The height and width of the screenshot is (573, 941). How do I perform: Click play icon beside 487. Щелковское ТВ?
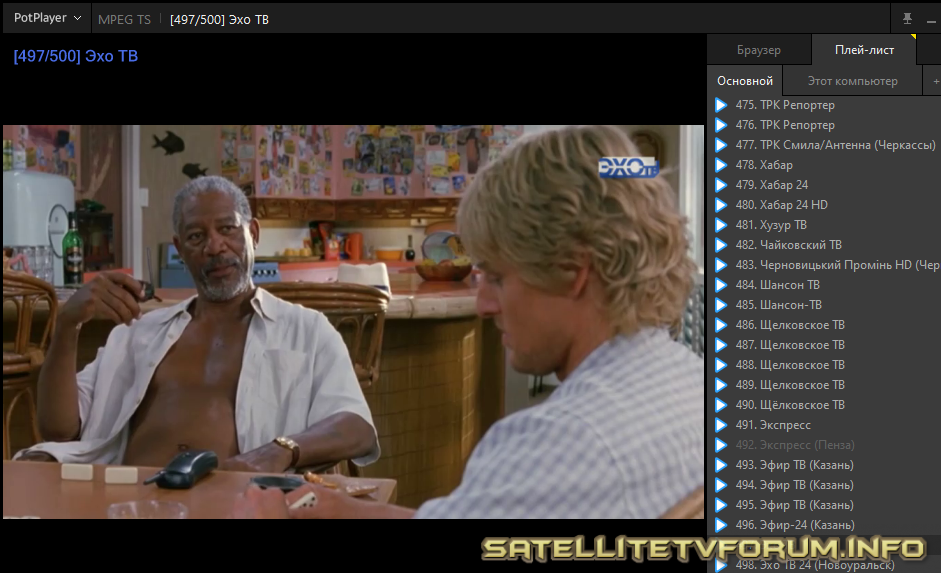tap(721, 345)
